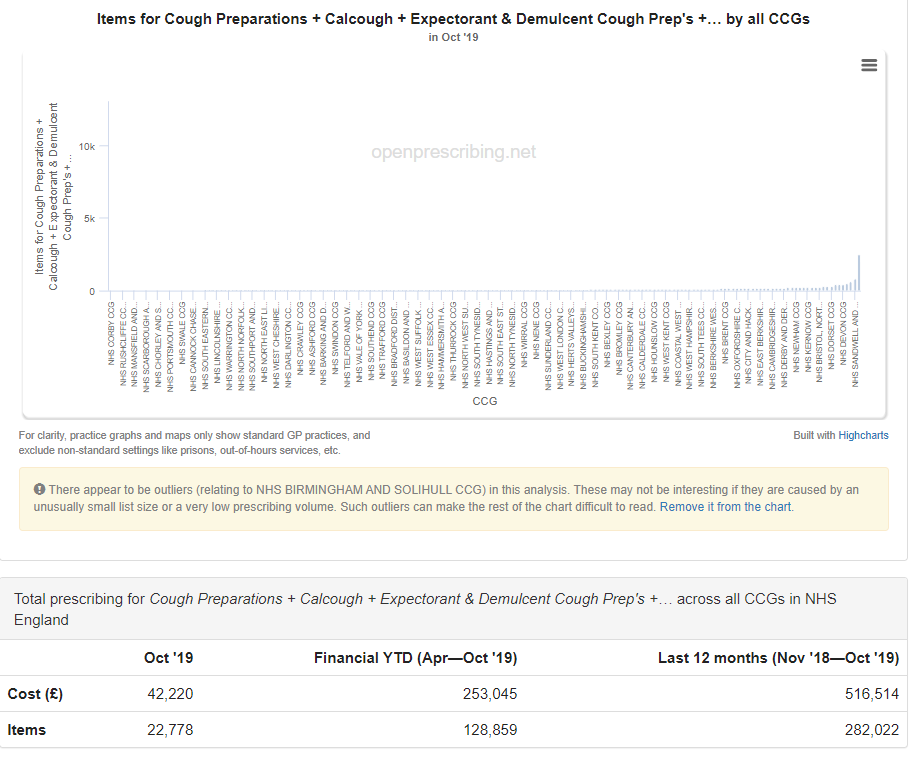Click the y-axis title 'Items for Cough Preparations'
This screenshot has height=757, width=915.
(53, 197)
